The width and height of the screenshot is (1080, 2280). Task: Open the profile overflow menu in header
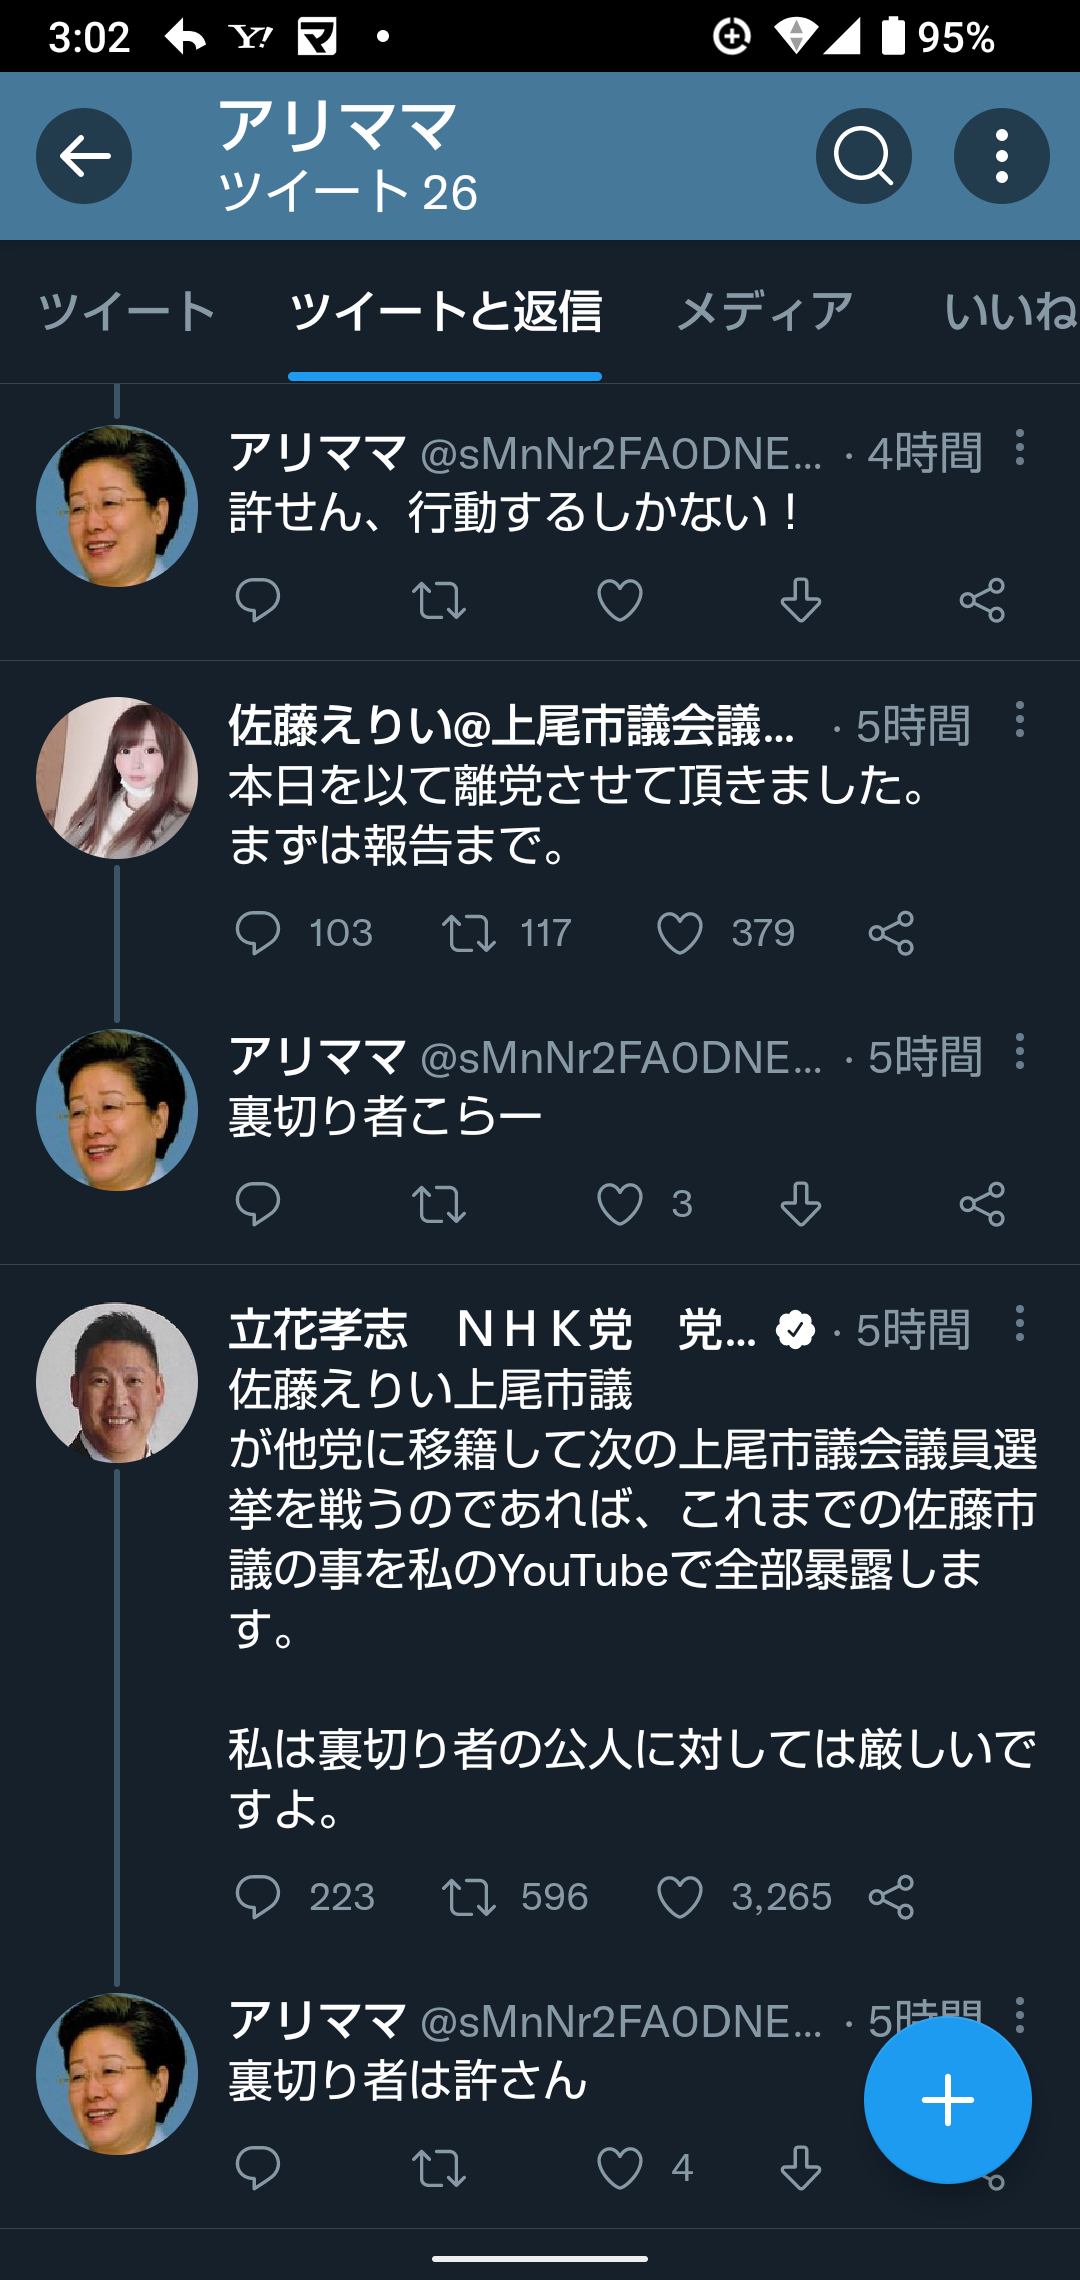(1001, 156)
